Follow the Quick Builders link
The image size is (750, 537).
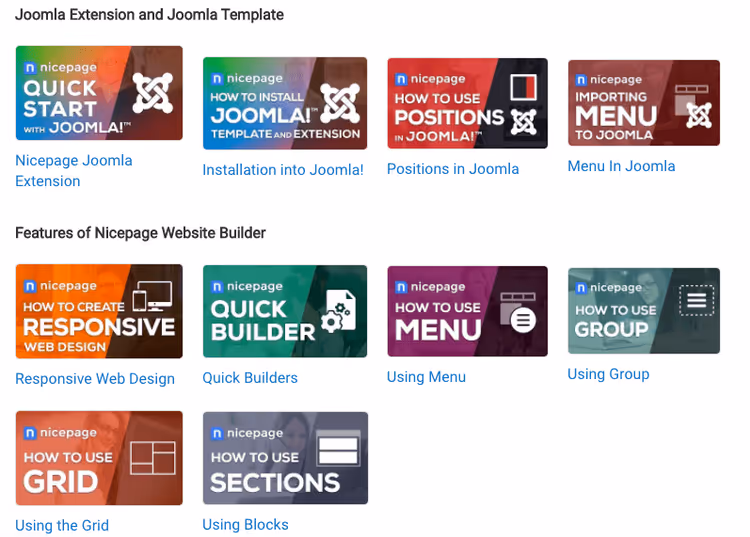point(250,378)
